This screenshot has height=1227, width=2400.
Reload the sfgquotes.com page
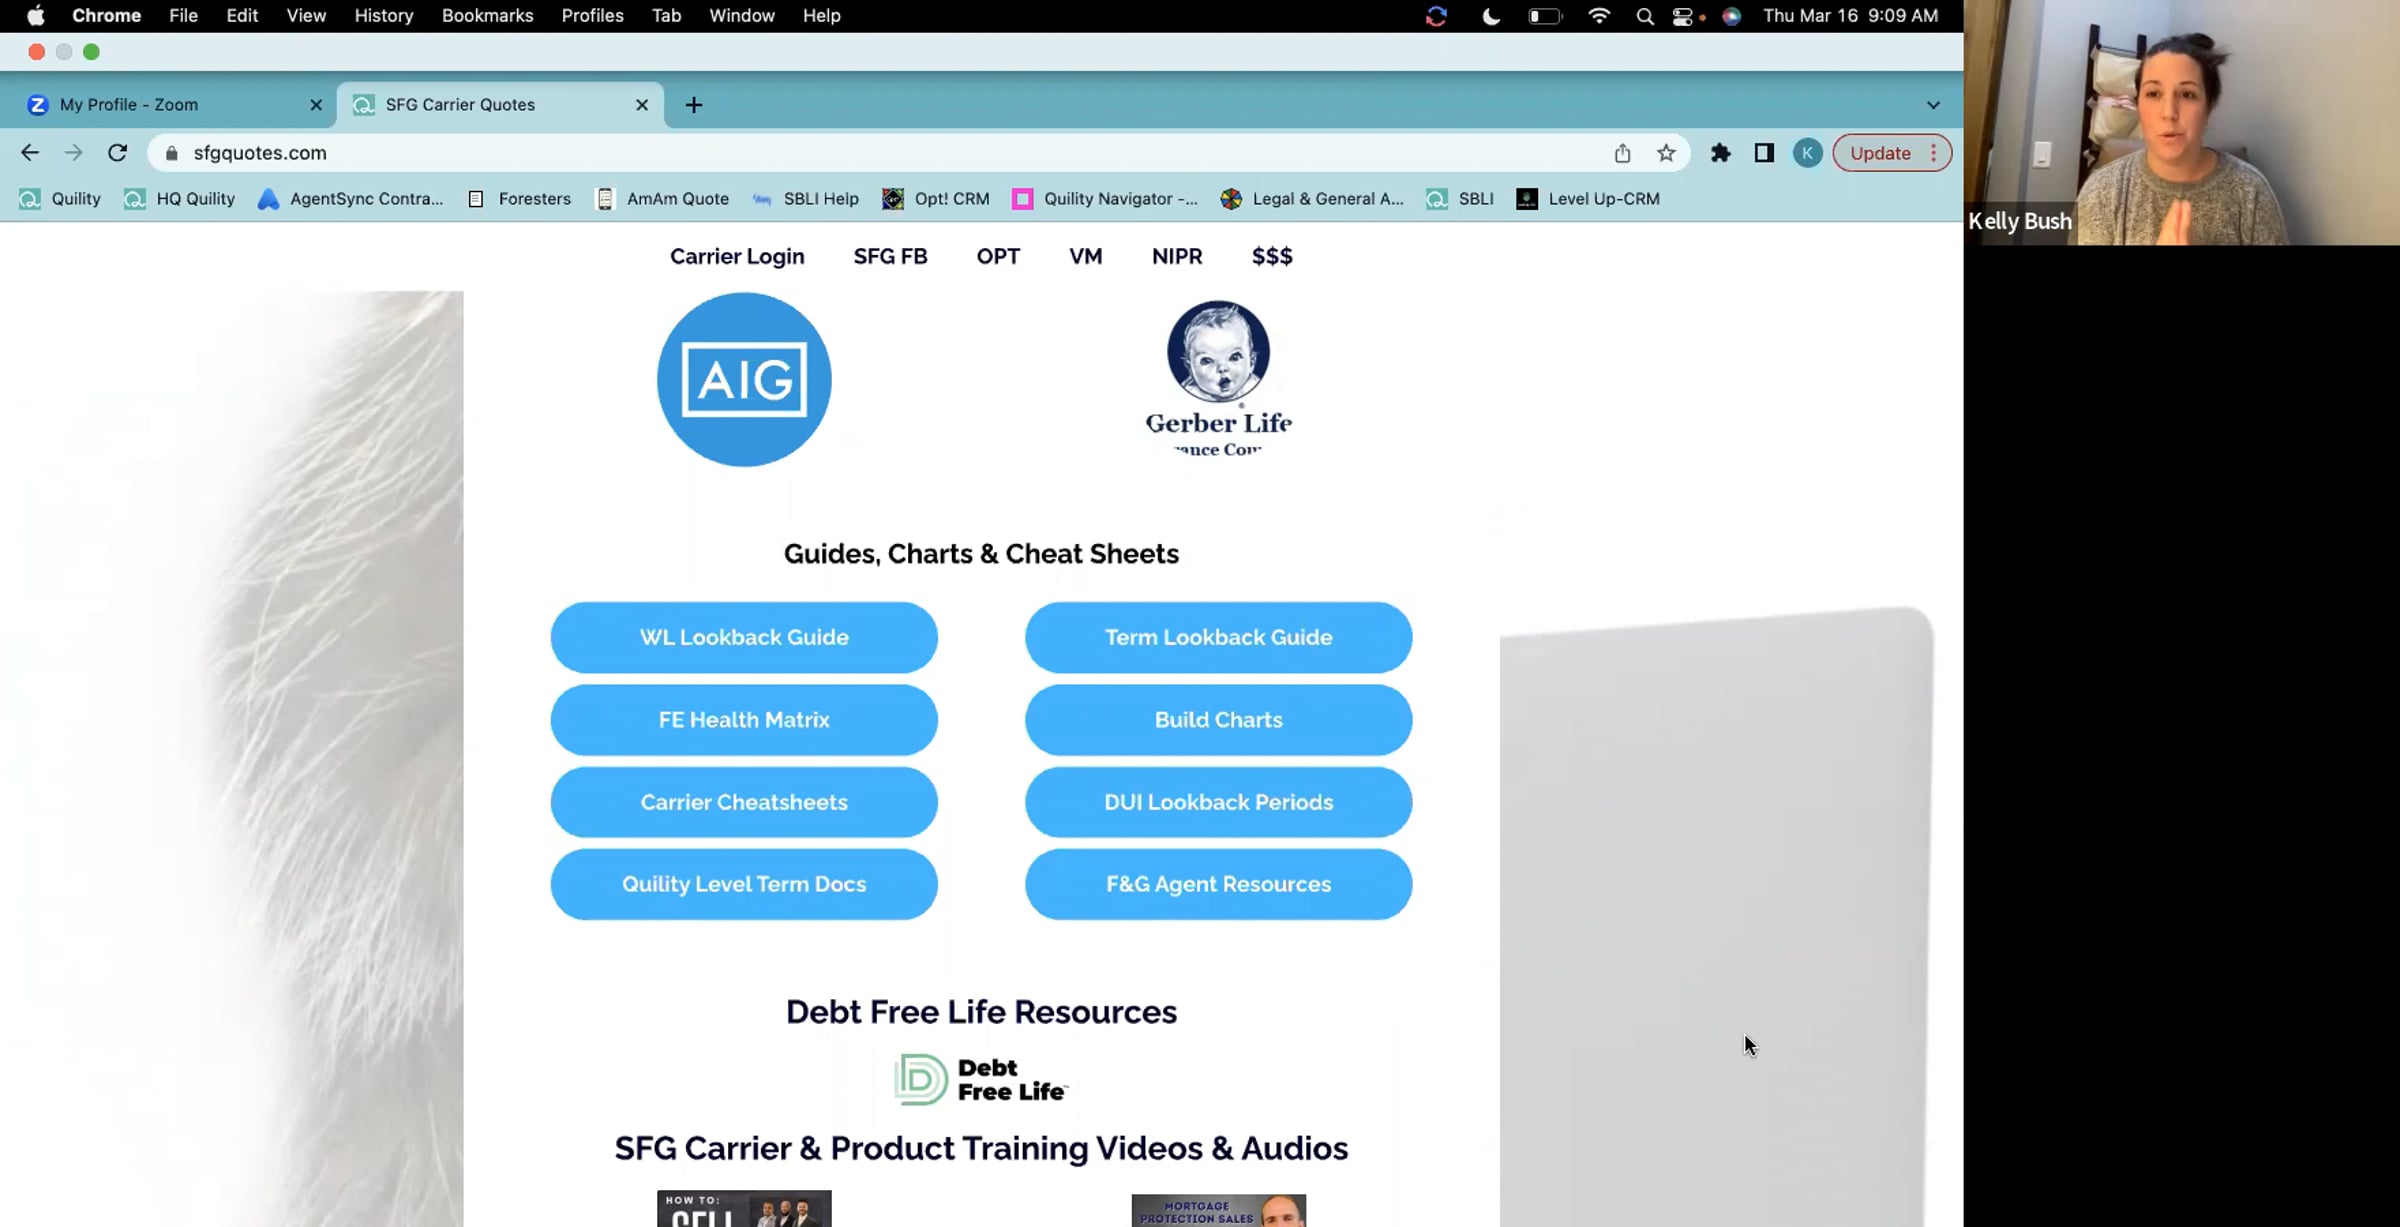click(117, 153)
